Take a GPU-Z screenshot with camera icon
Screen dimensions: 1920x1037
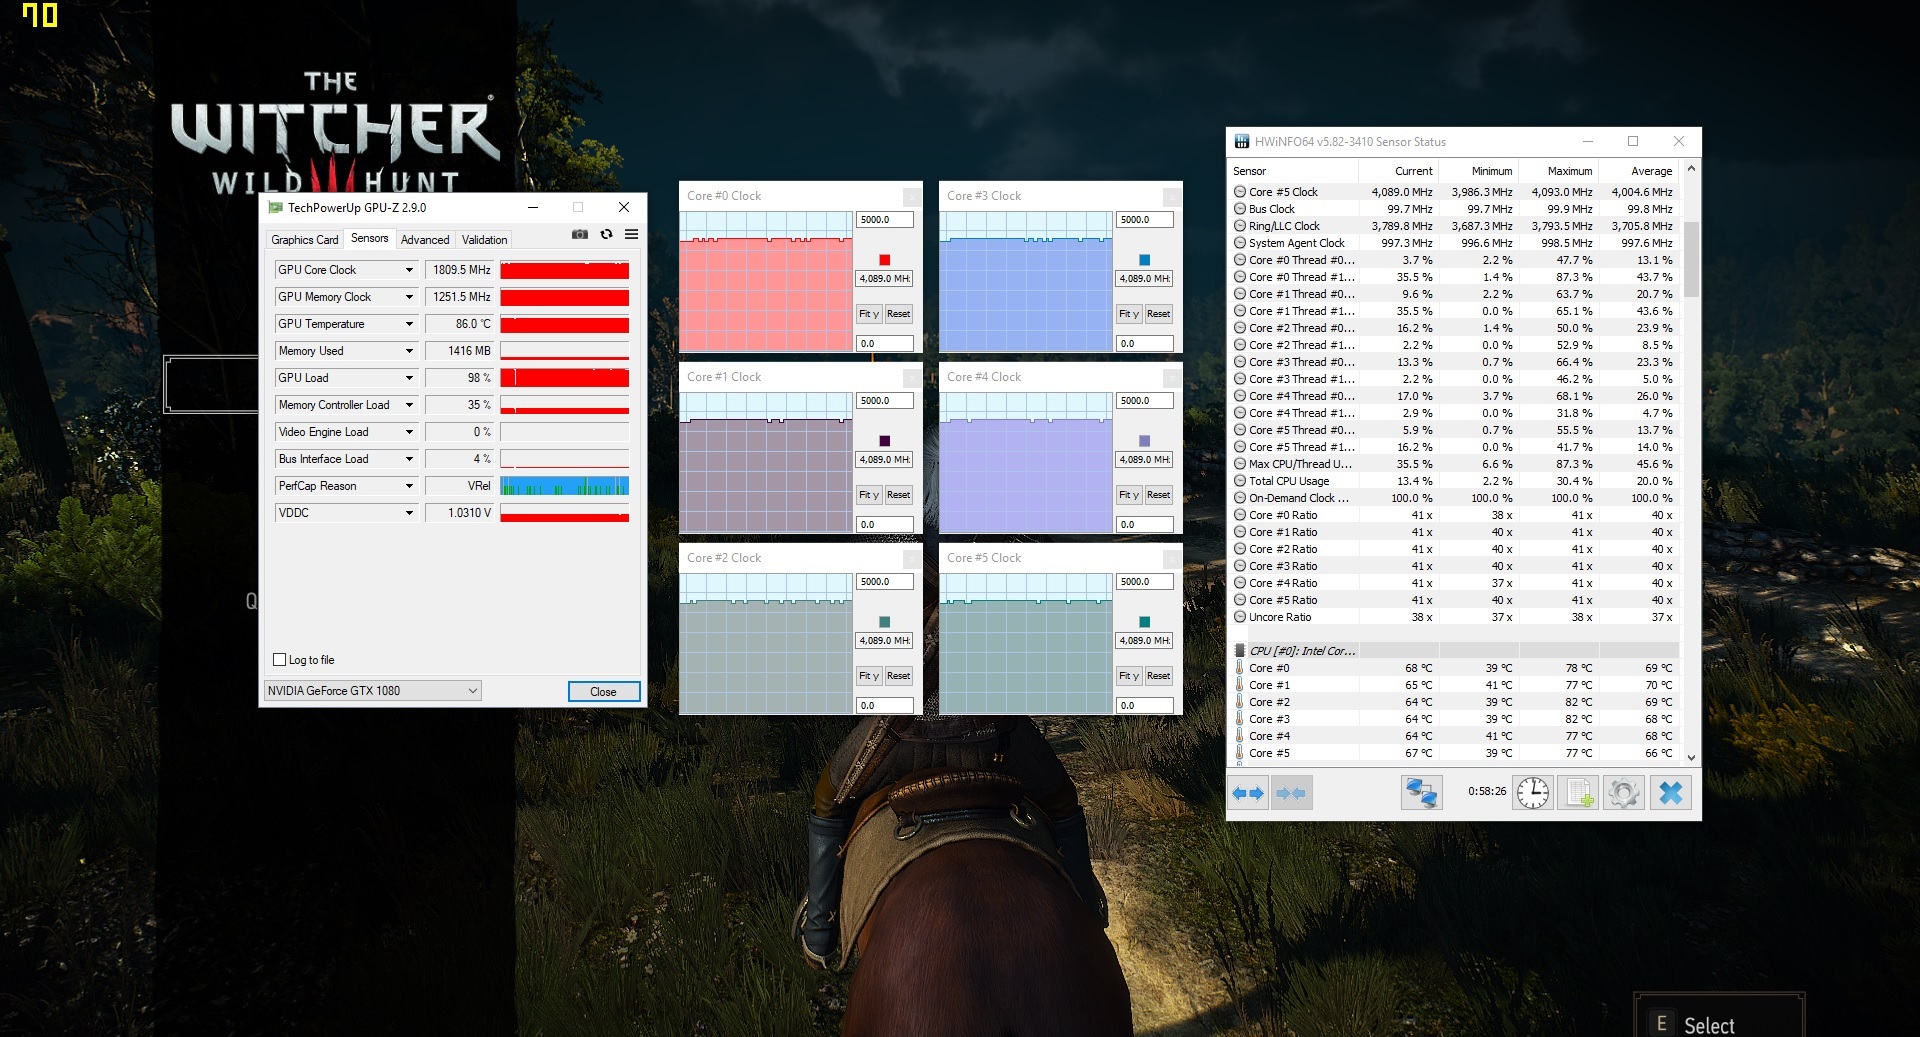[580, 234]
